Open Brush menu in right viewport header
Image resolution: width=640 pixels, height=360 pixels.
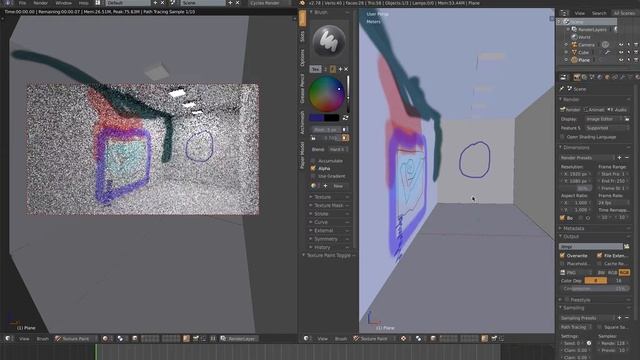[340, 338]
